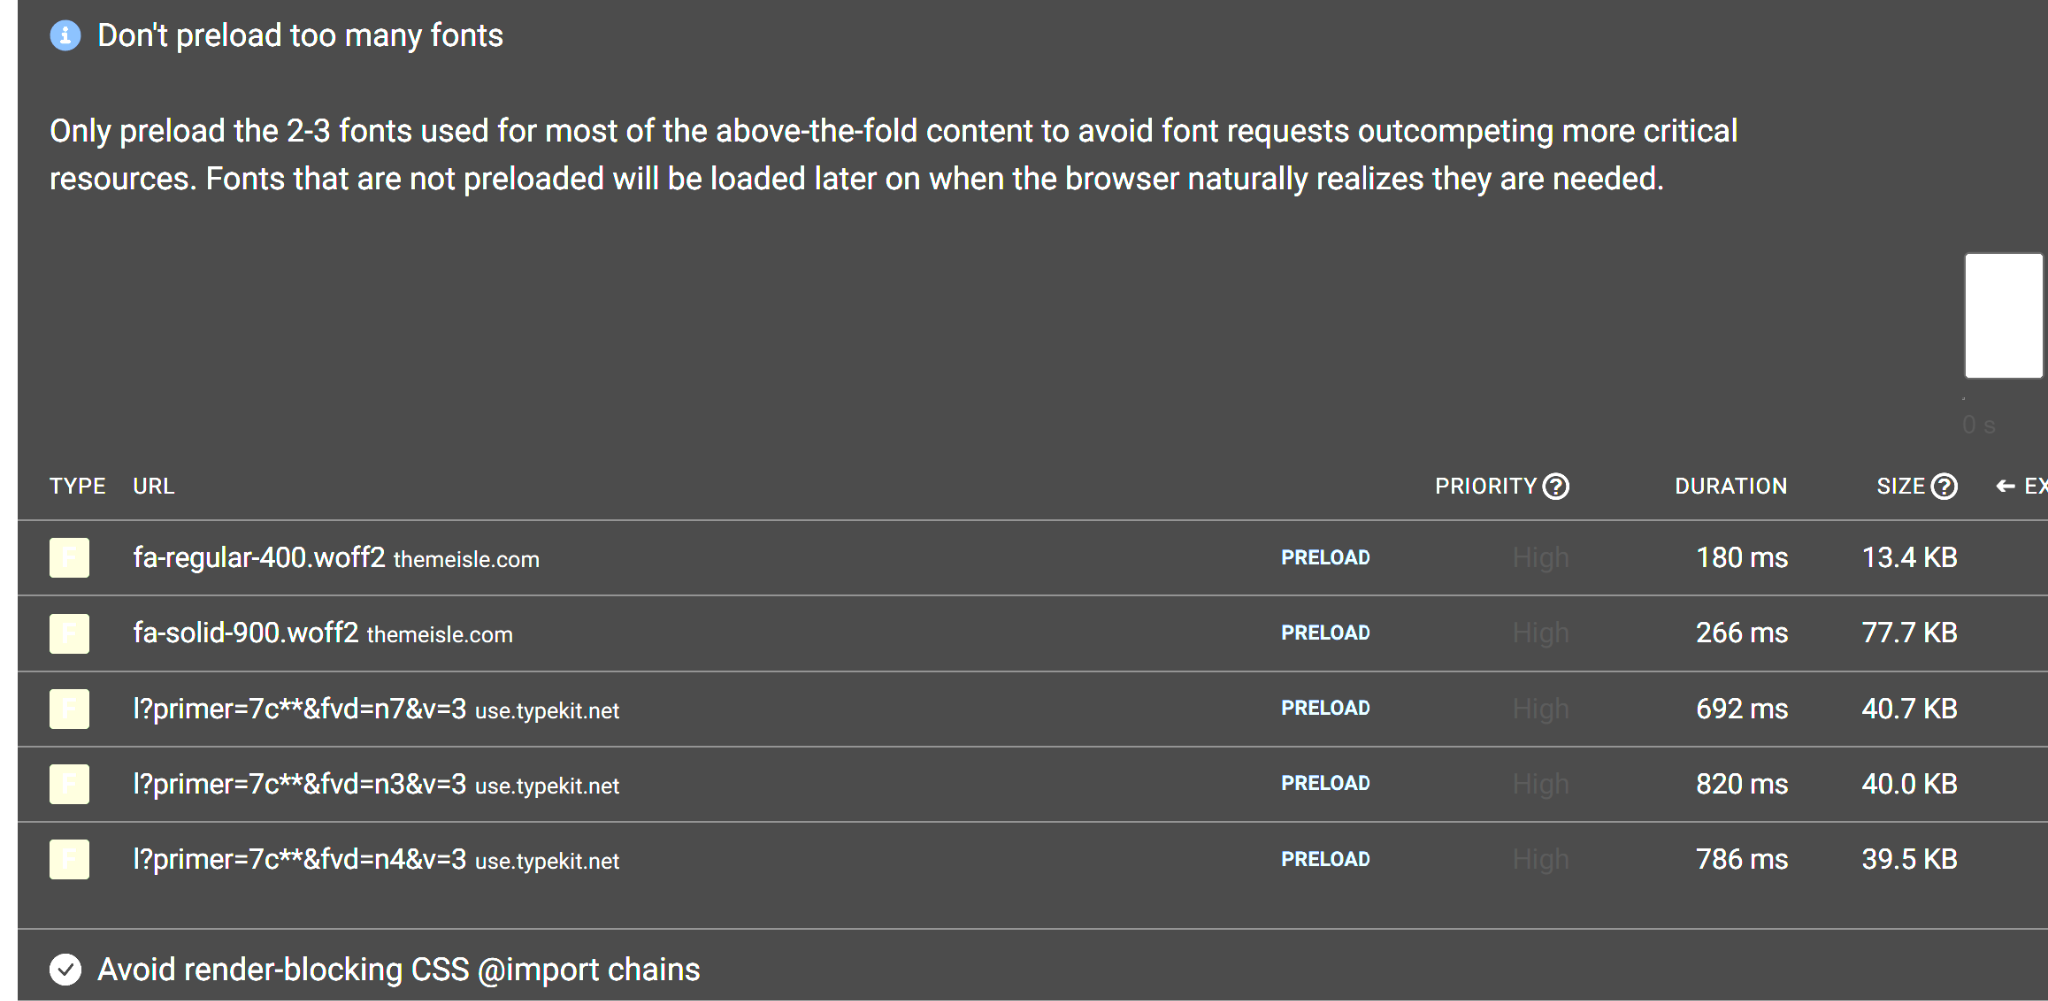Click the white filmstrip thumbnail at 0 s
The height and width of the screenshot is (1001, 2048).
point(2003,316)
